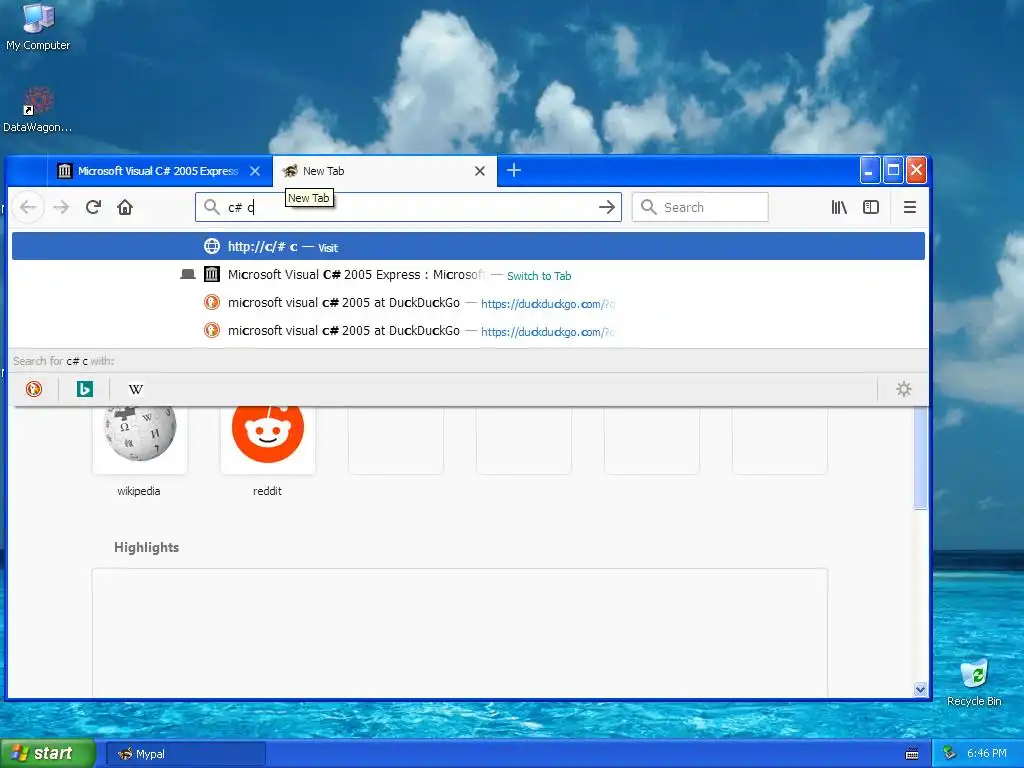The height and width of the screenshot is (768, 1024).
Task: Click the keyboard icon in system tray
Action: pyautogui.click(x=912, y=754)
